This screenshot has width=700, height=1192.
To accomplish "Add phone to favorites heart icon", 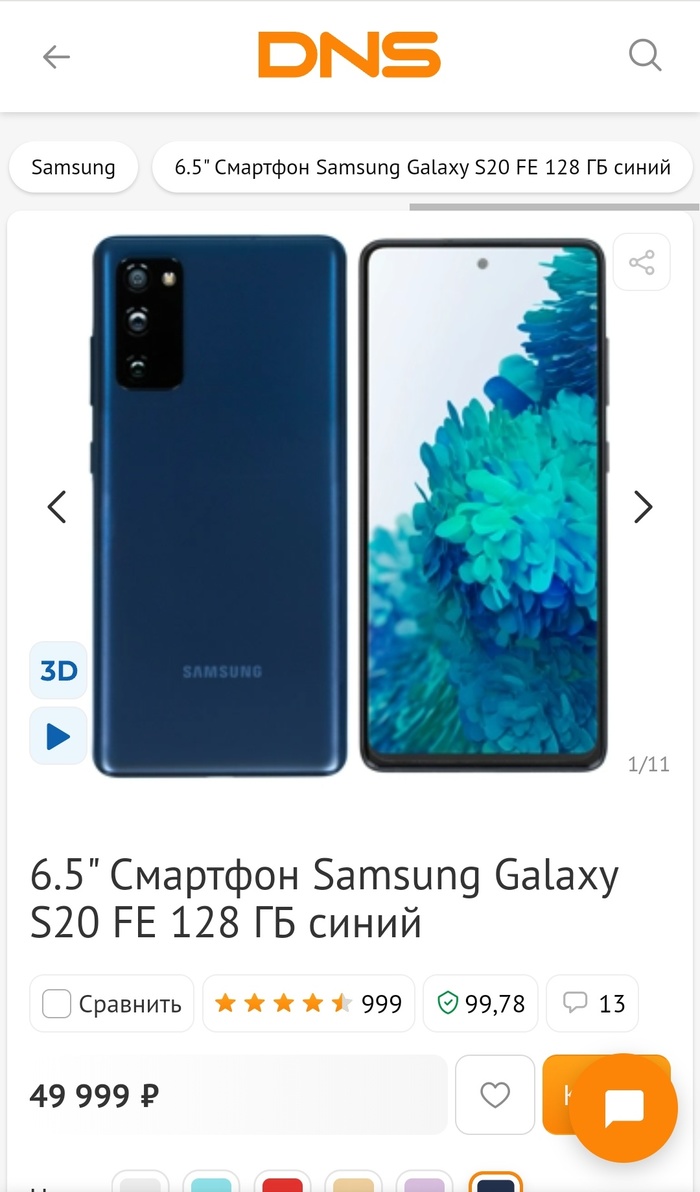I will coord(495,1095).
